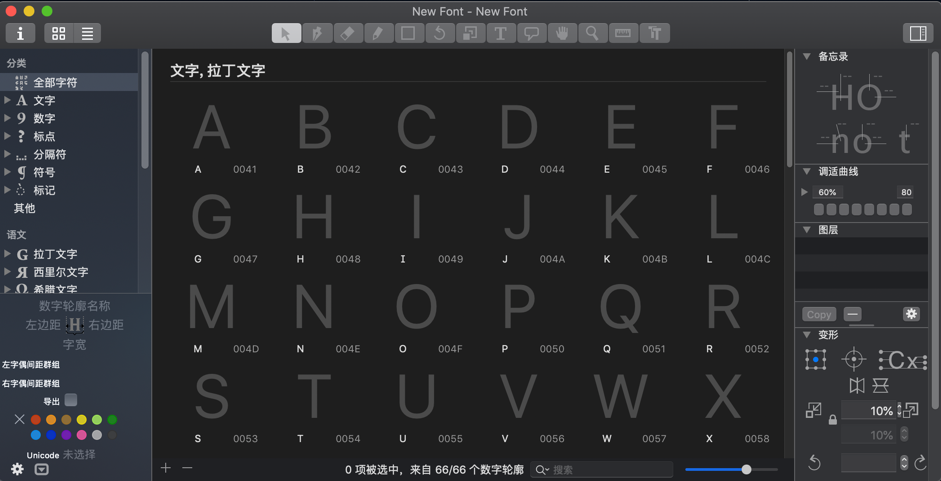Click the down-arrow box icon beside the sidebar gear
Image resolution: width=941 pixels, height=481 pixels.
pos(41,470)
